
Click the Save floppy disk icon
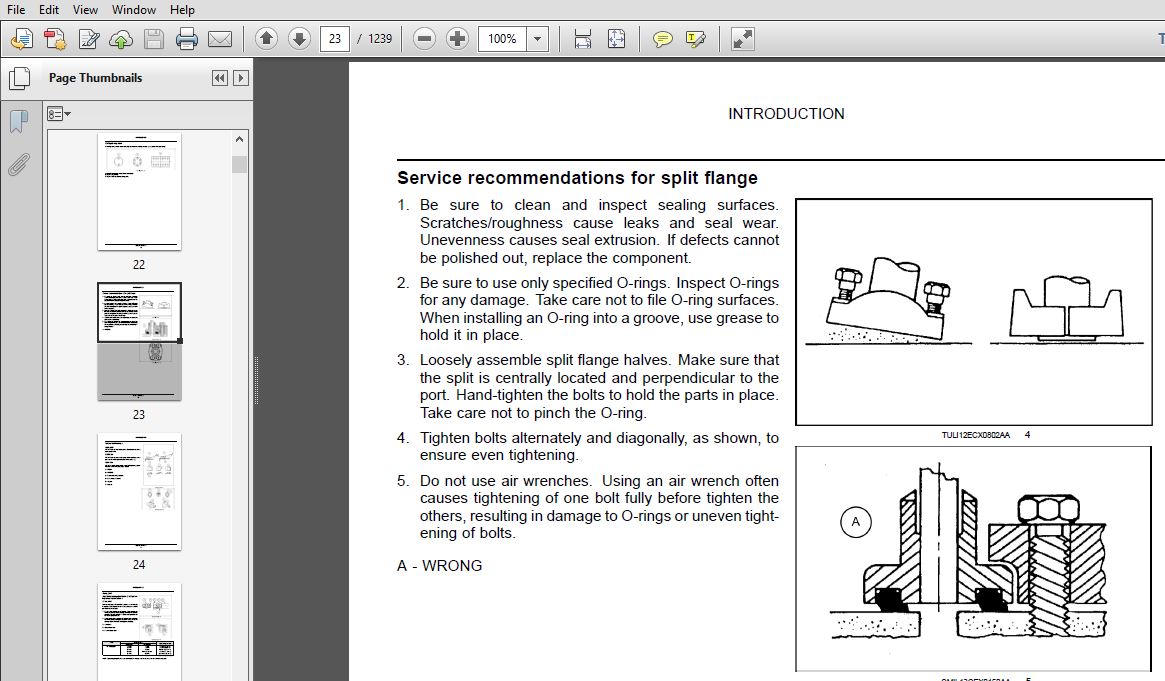pos(154,39)
